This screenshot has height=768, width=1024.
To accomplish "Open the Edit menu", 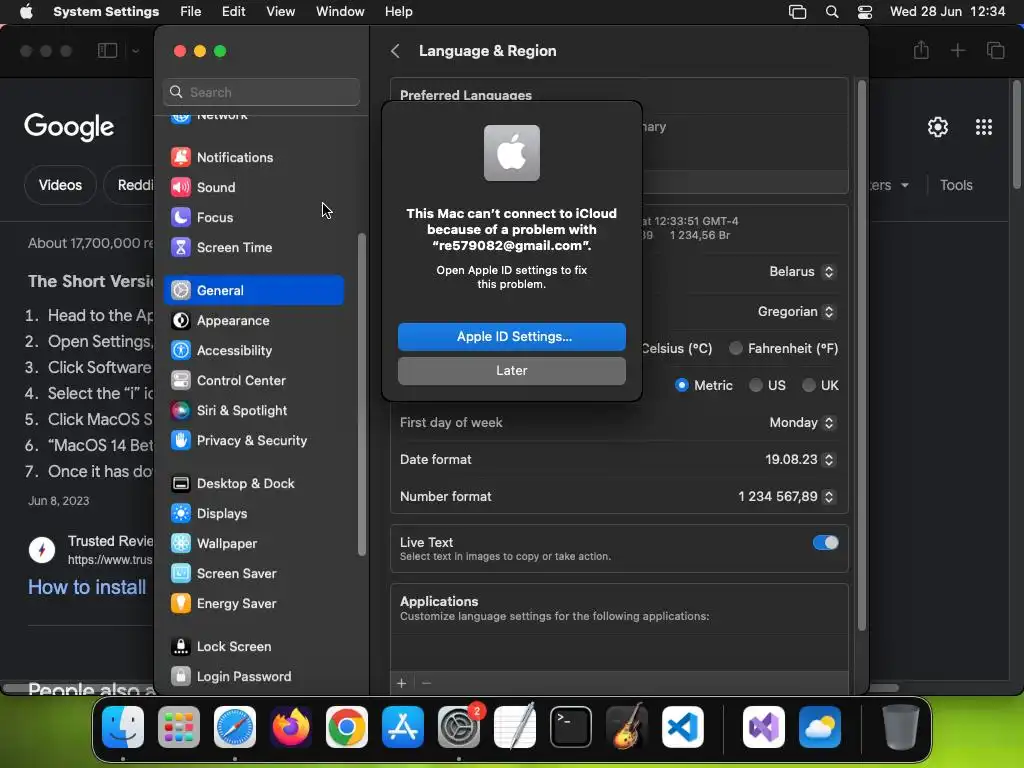I will tap(233, 12).
